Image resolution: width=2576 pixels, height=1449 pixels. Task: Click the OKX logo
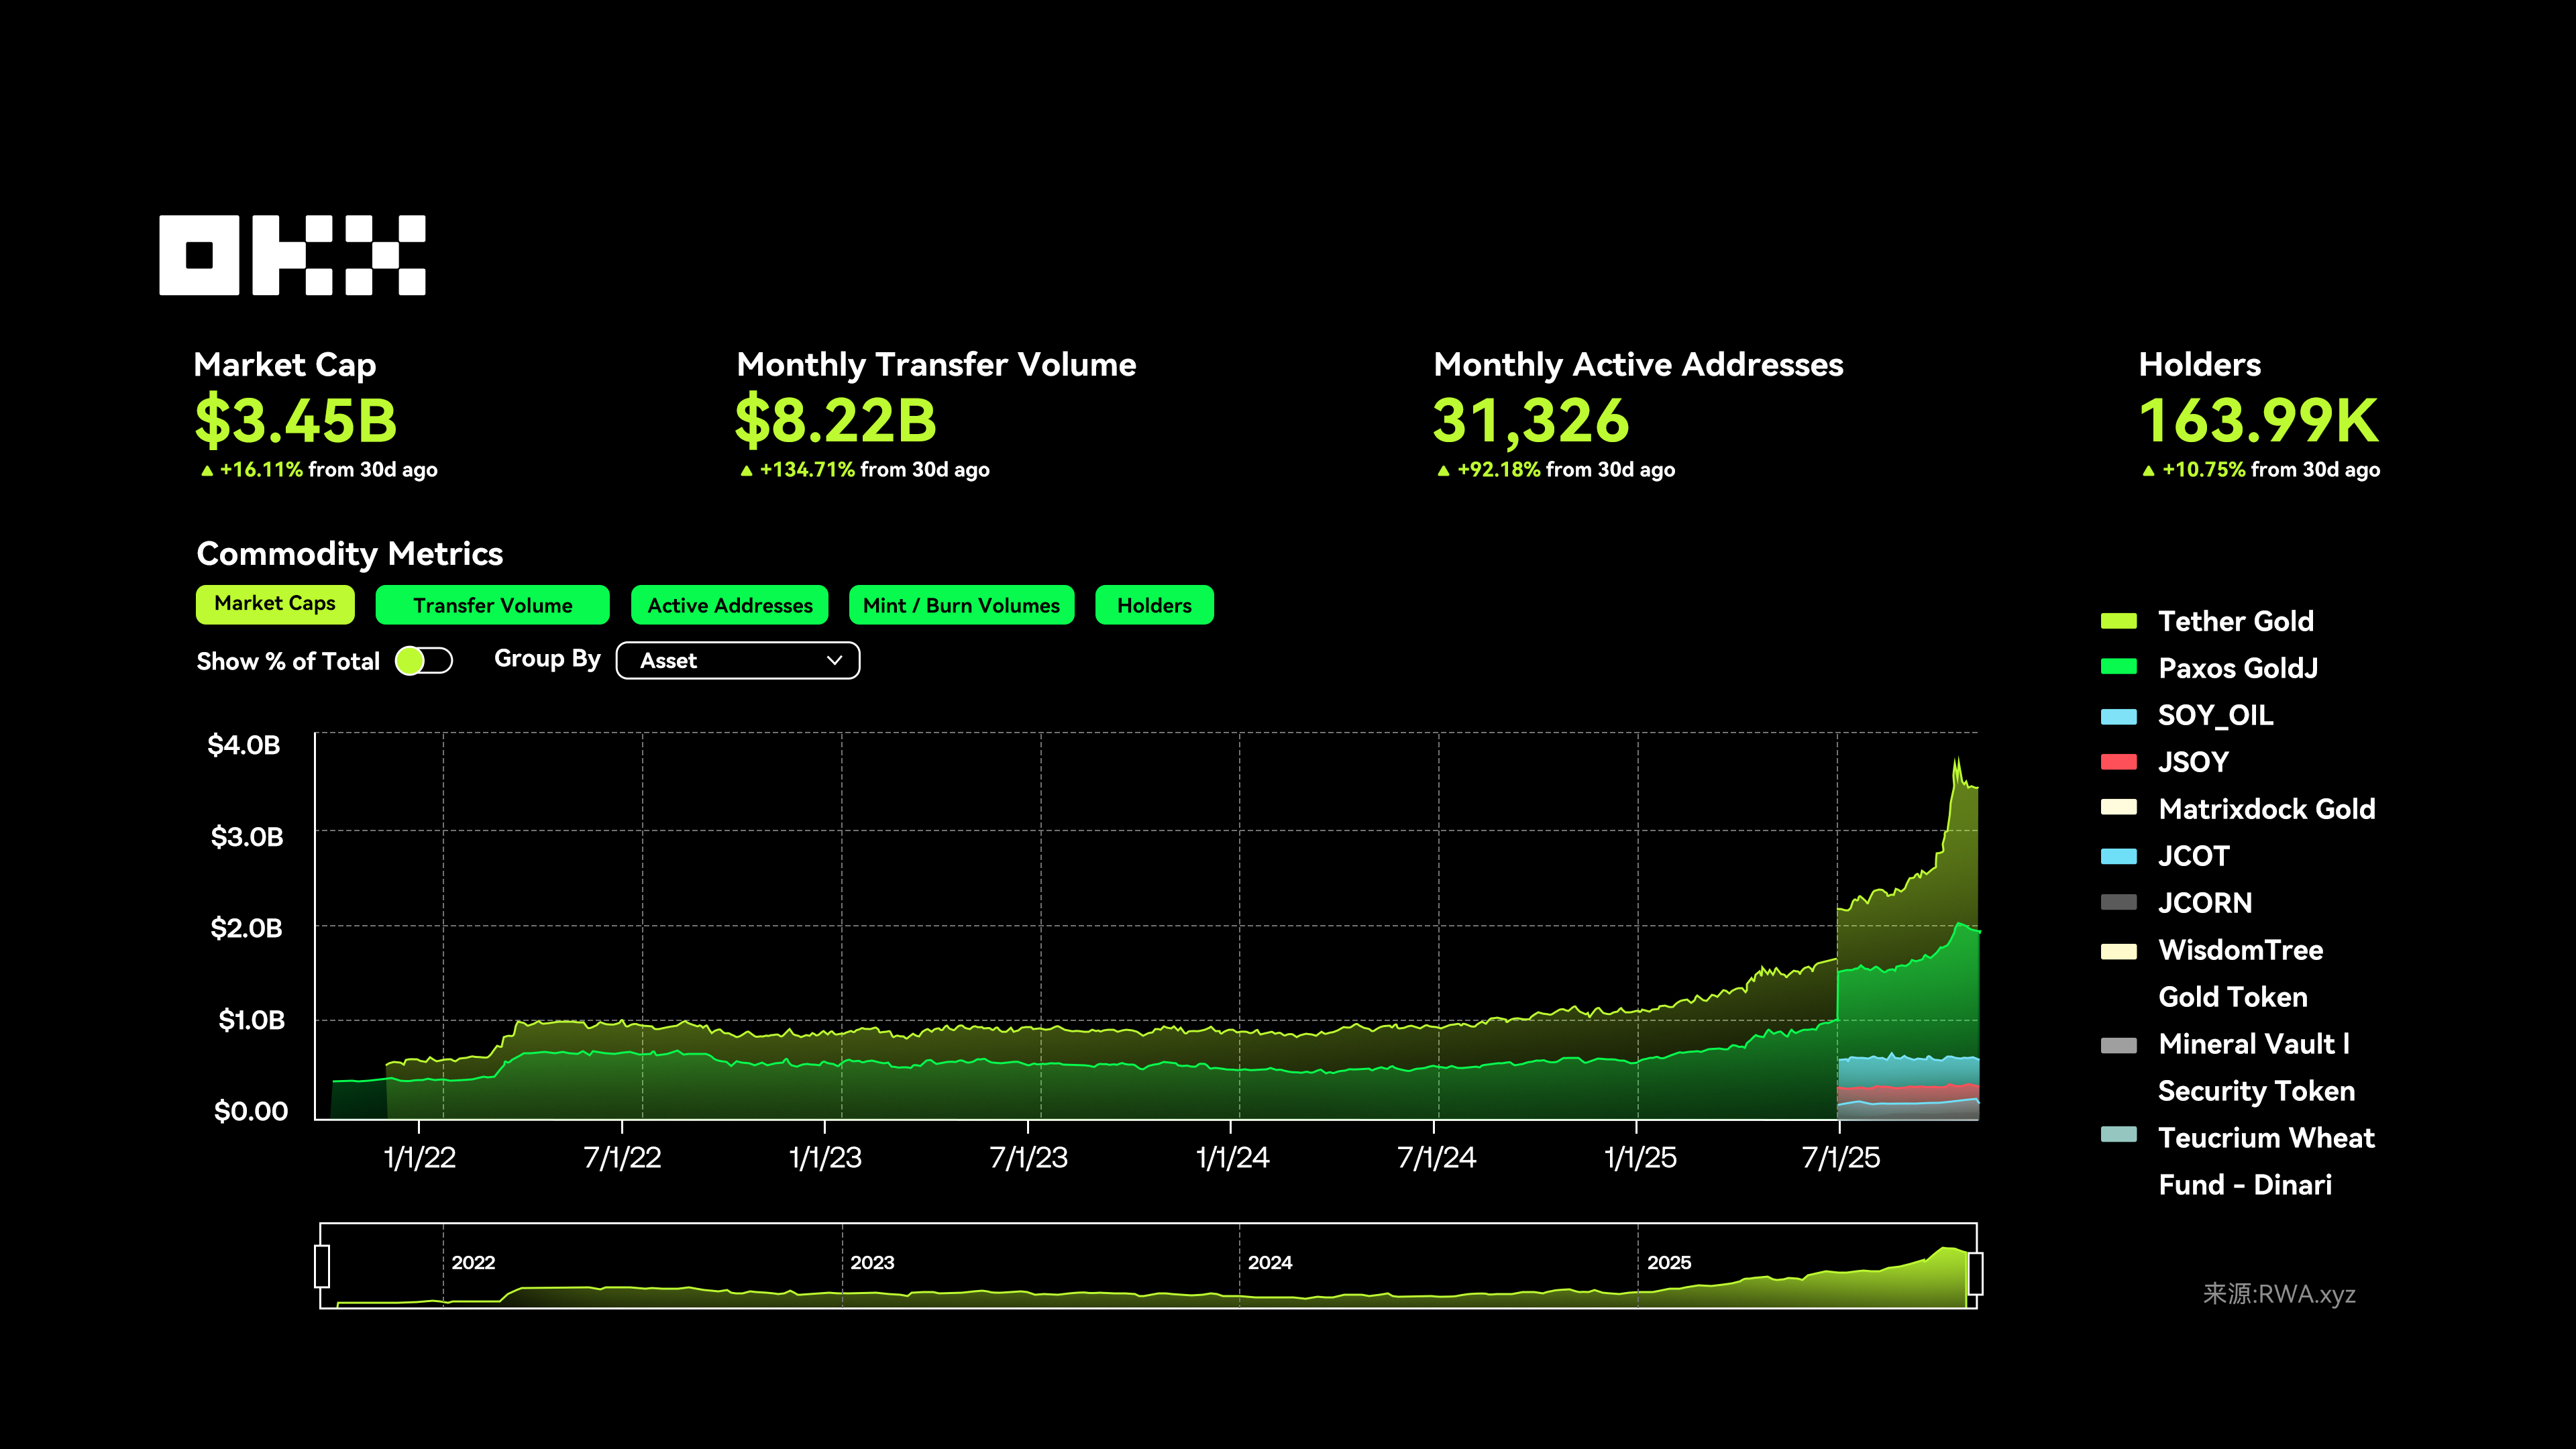(x=292, y=255)
